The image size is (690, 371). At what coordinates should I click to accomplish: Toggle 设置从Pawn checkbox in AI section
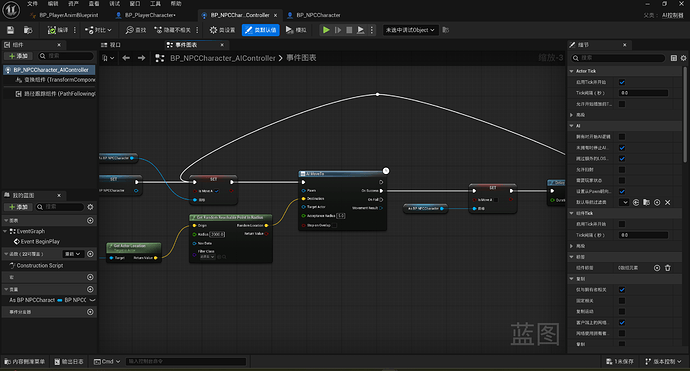point(622,191)
